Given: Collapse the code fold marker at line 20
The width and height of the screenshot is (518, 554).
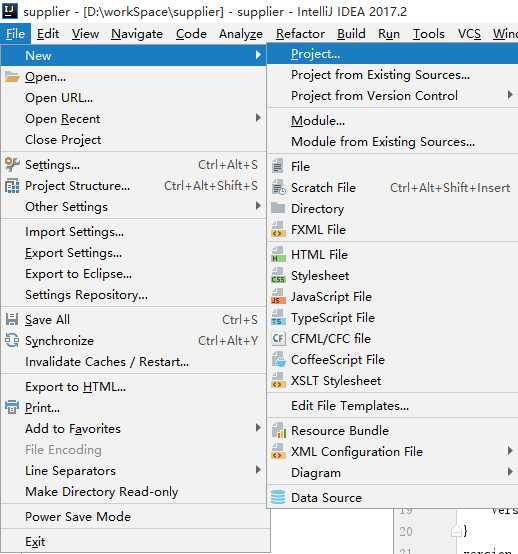Looking at the screenshot, I should tap(456, 531).
